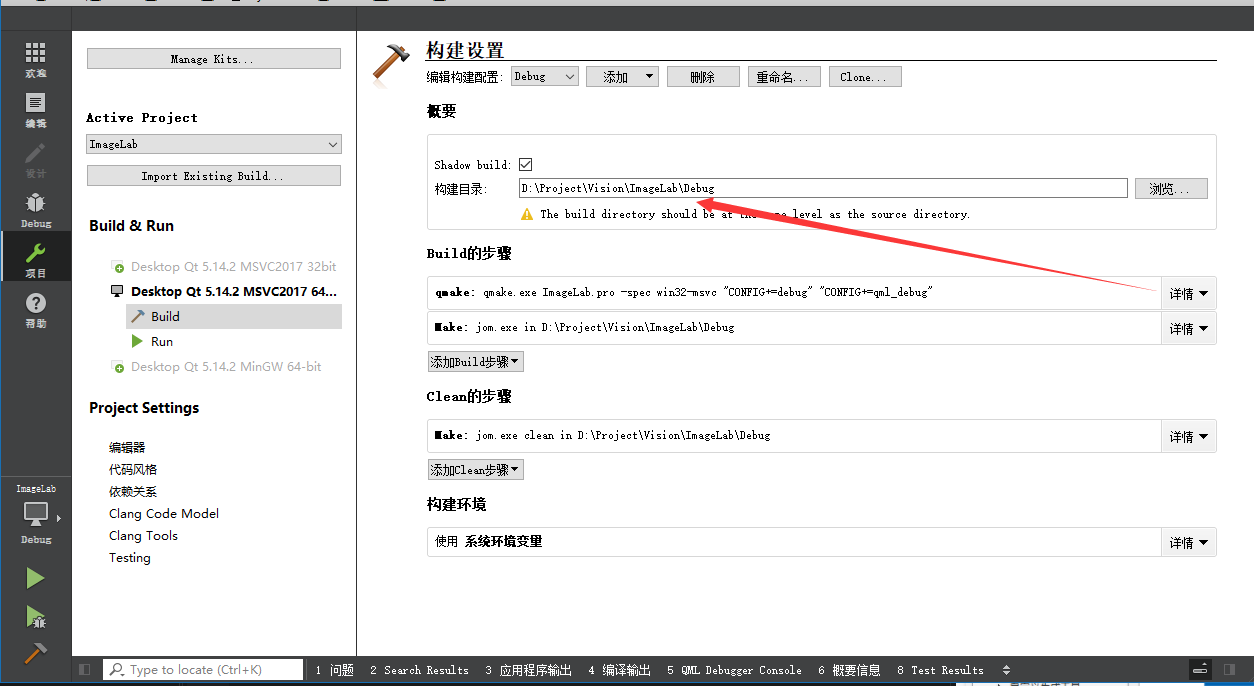Open the 编辑 (Edit) mode icon
Viewport: 1254px width, 686px height.
[x=35, y=110]
